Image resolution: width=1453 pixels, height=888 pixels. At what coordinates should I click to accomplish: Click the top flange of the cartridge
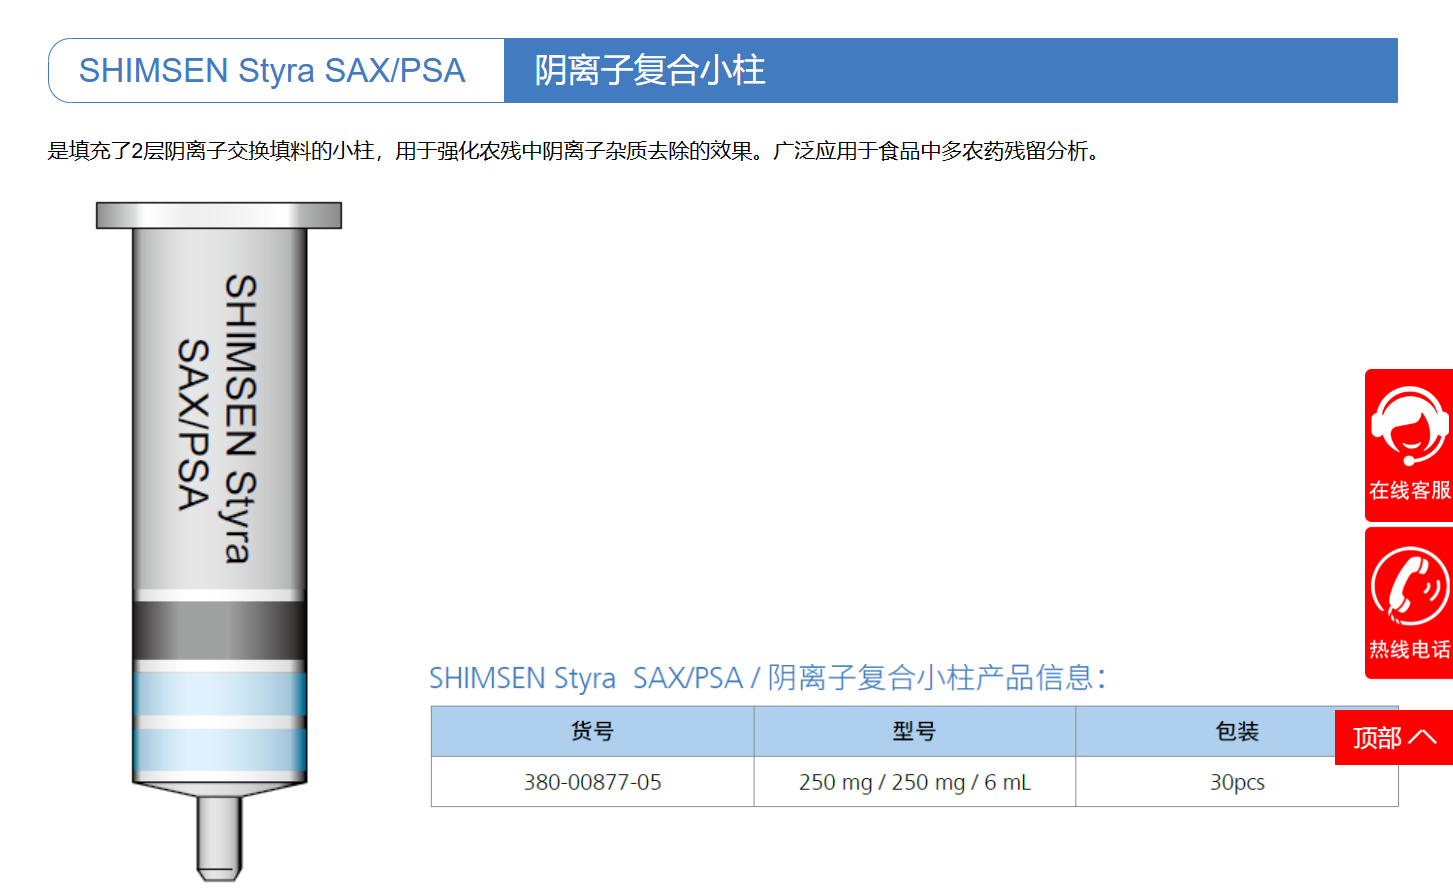click(x=219, y=215)
